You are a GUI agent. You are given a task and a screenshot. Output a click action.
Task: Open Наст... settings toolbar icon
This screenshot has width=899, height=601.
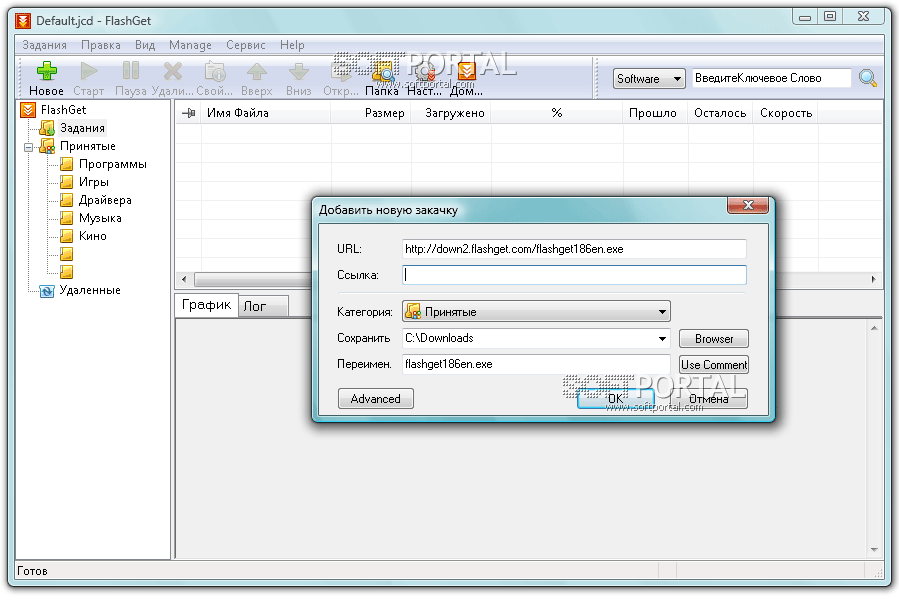[424, 72]
